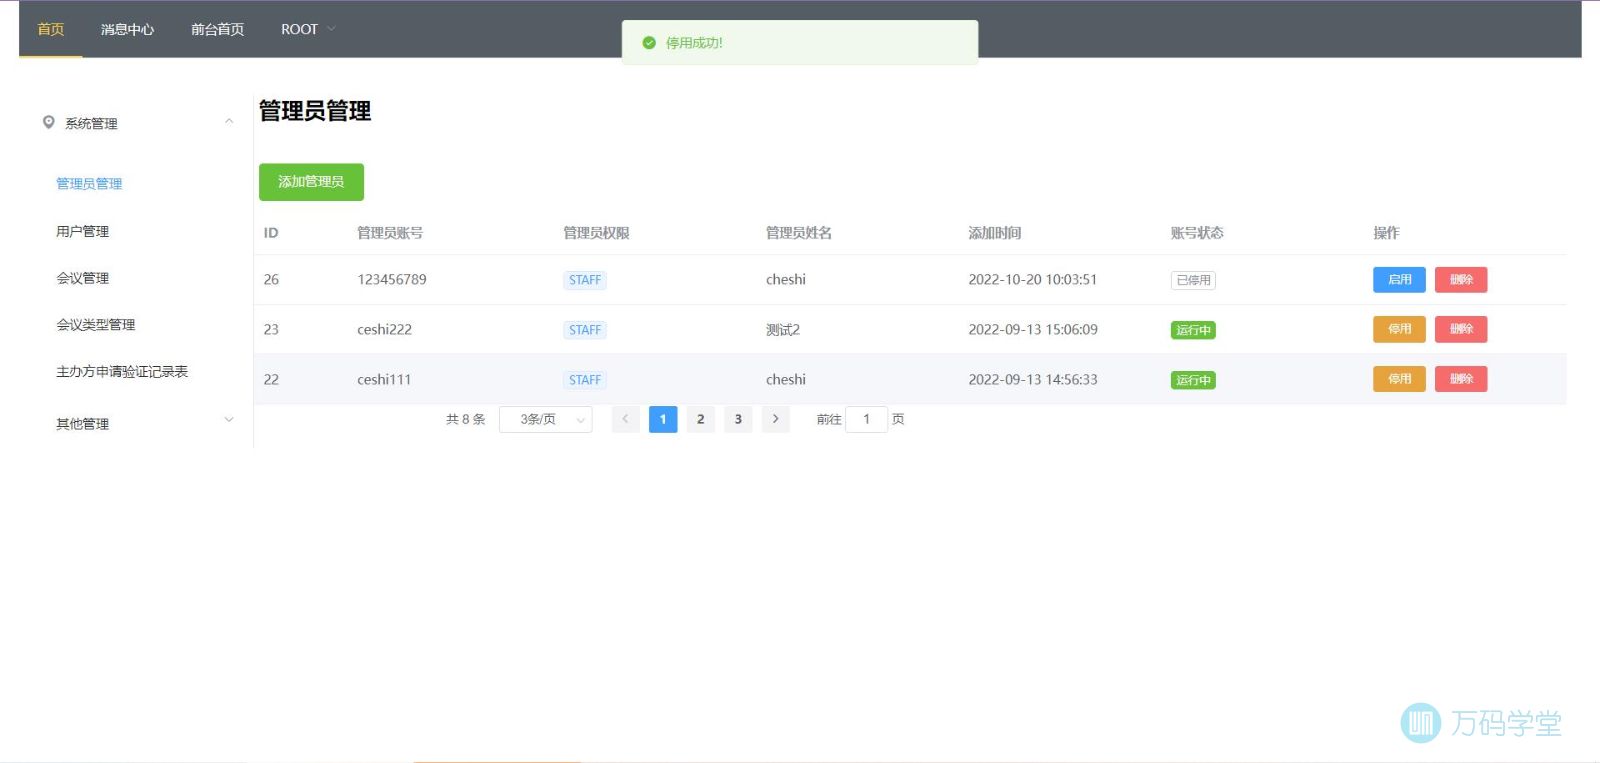This screenshot has width=1600, height=763.
Task: Click the timestamp 2022-10-20 10:03:51
Action: click(1033, 280)
